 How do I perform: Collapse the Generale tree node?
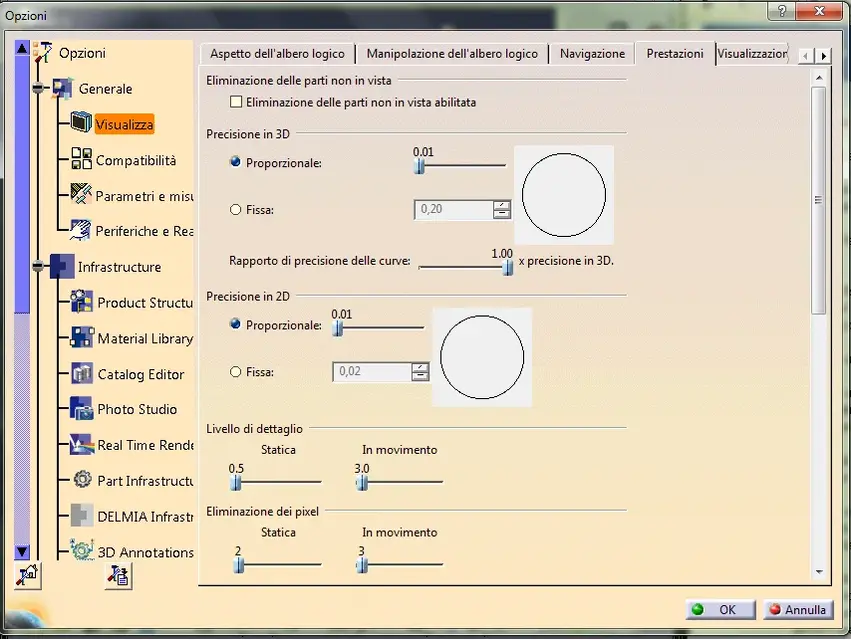pos(38,87)
